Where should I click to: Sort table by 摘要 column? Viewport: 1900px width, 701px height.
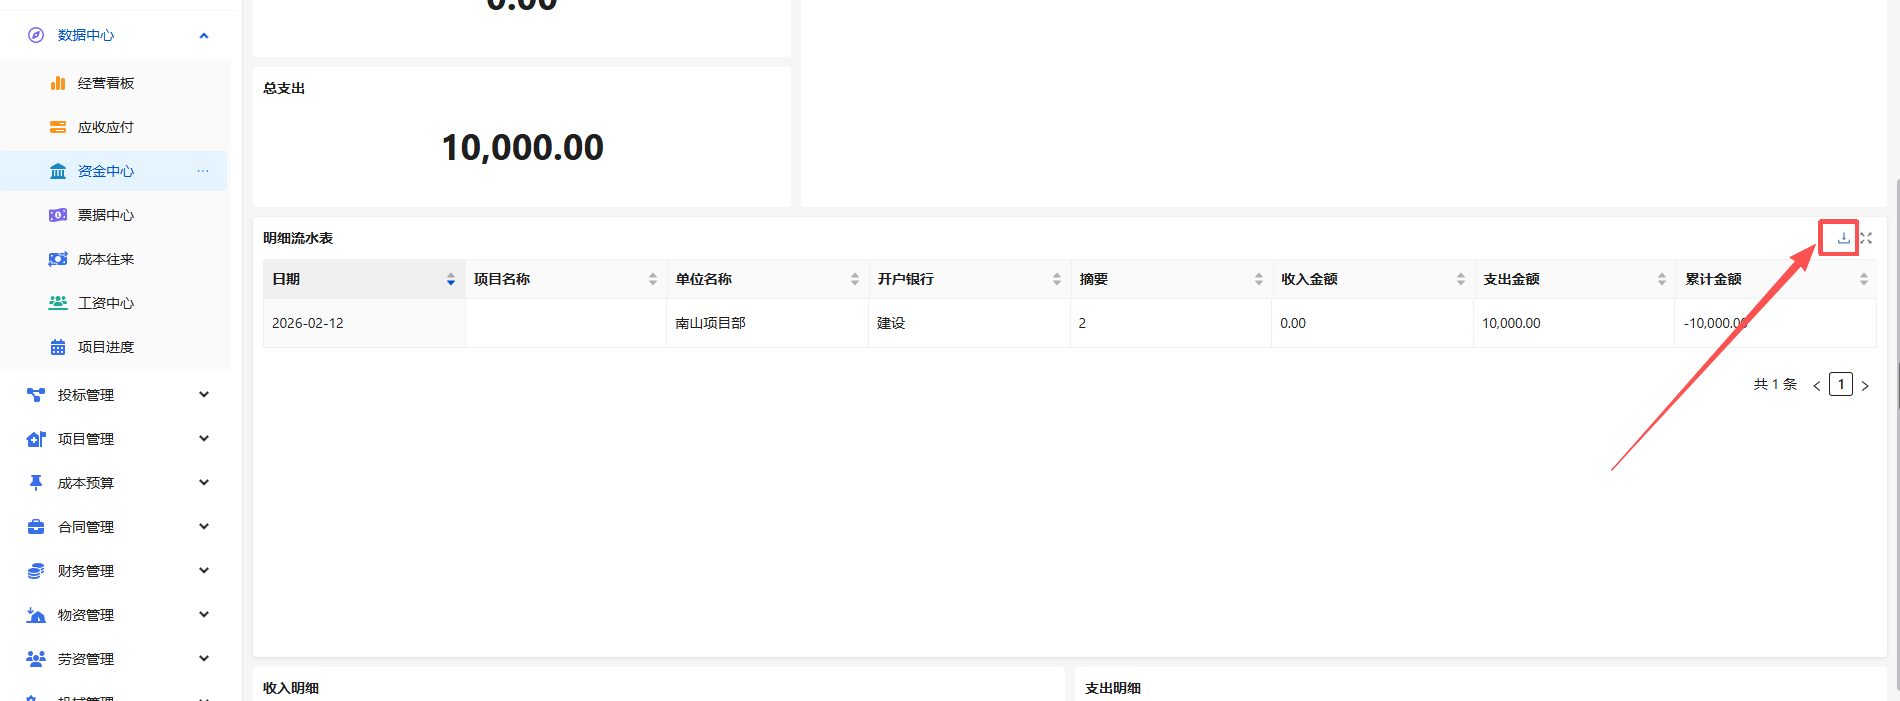(x=1259, y=280)
